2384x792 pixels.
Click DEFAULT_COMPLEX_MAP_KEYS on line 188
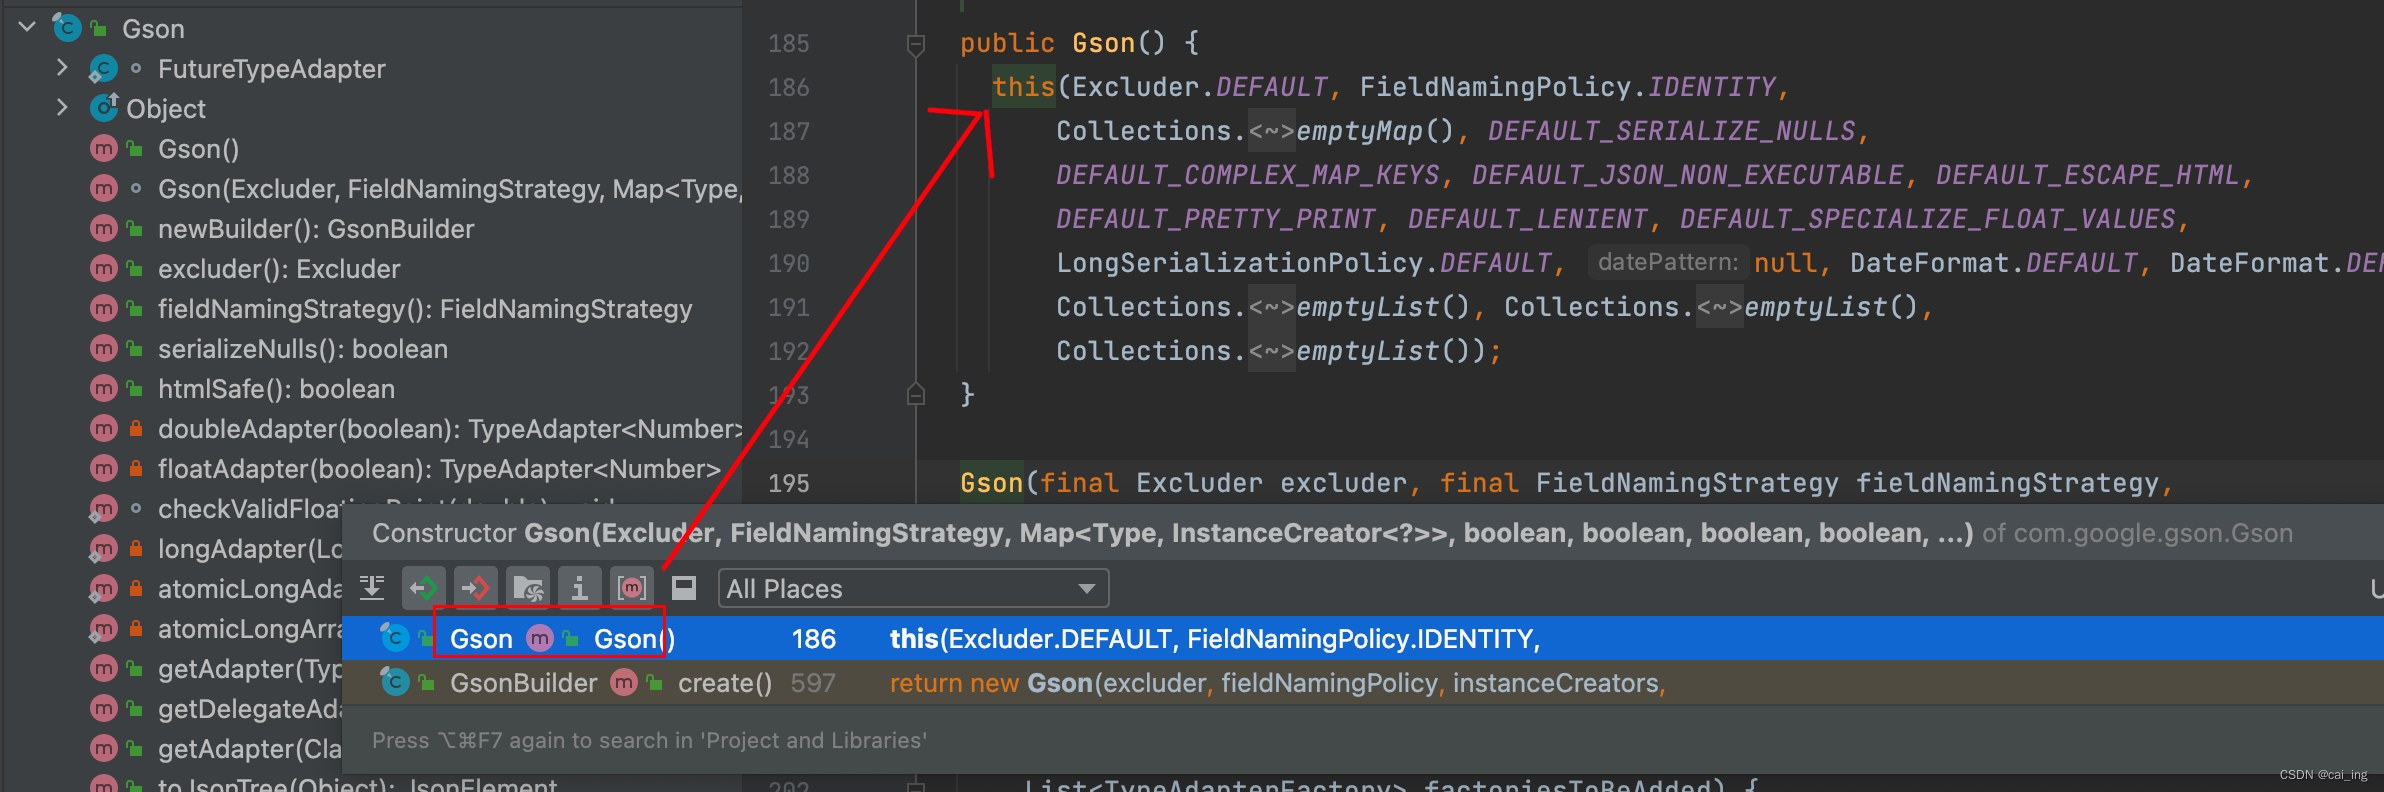[1248, 175]
